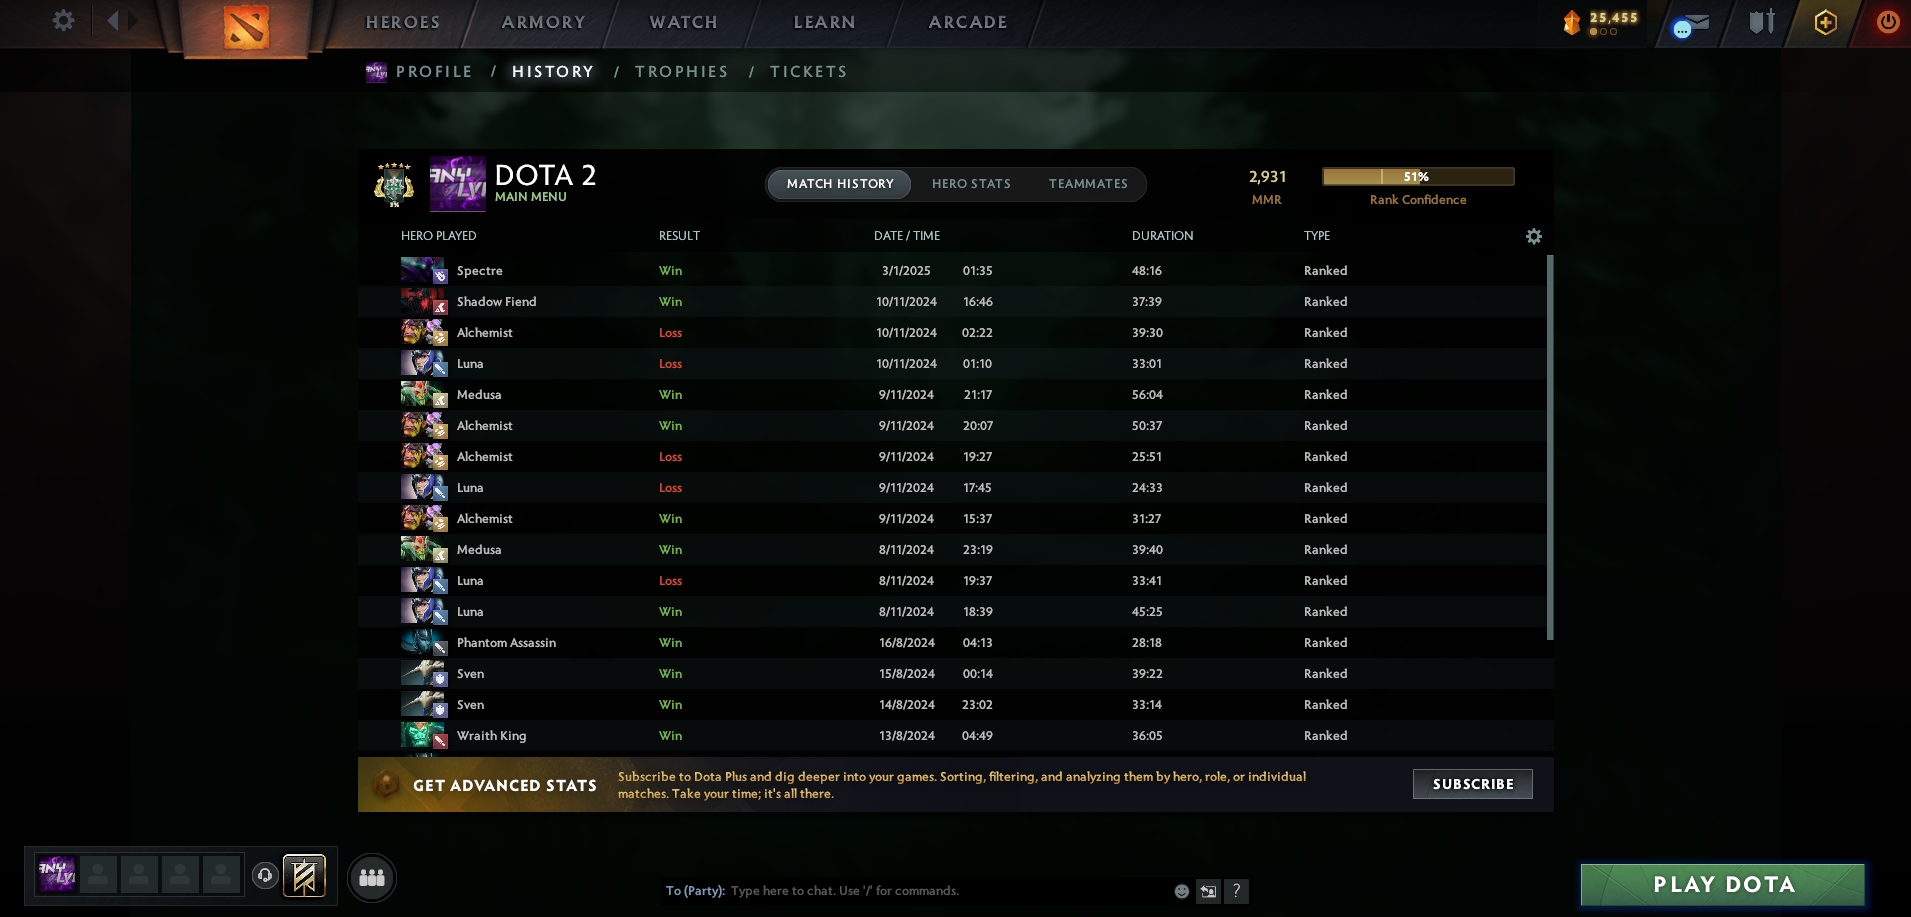This screenshot has height=917, width=1911.
Task: Click the PLAY DOTA button
Action: point(1723,885)
